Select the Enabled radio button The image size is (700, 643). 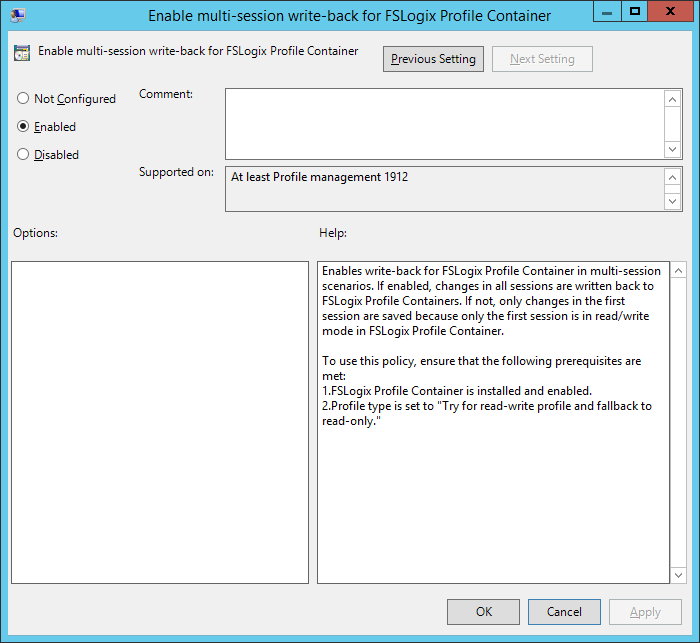[23, 126]
